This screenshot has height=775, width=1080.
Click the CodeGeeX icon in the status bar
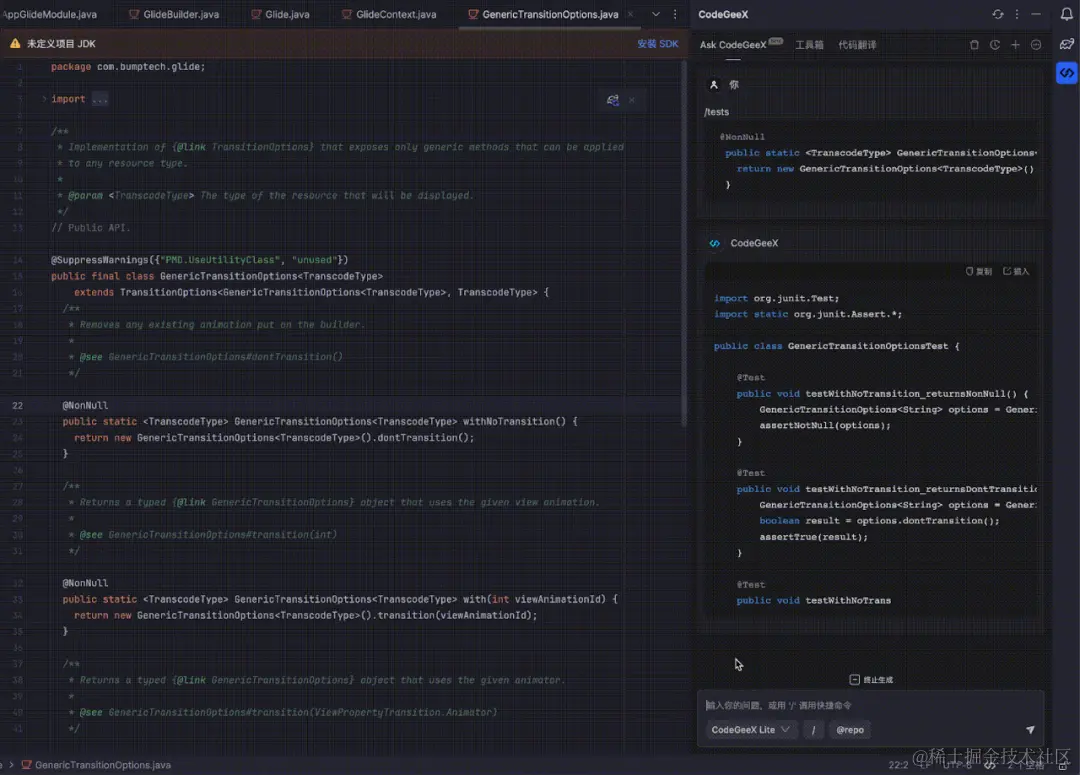tap(990, 765)
